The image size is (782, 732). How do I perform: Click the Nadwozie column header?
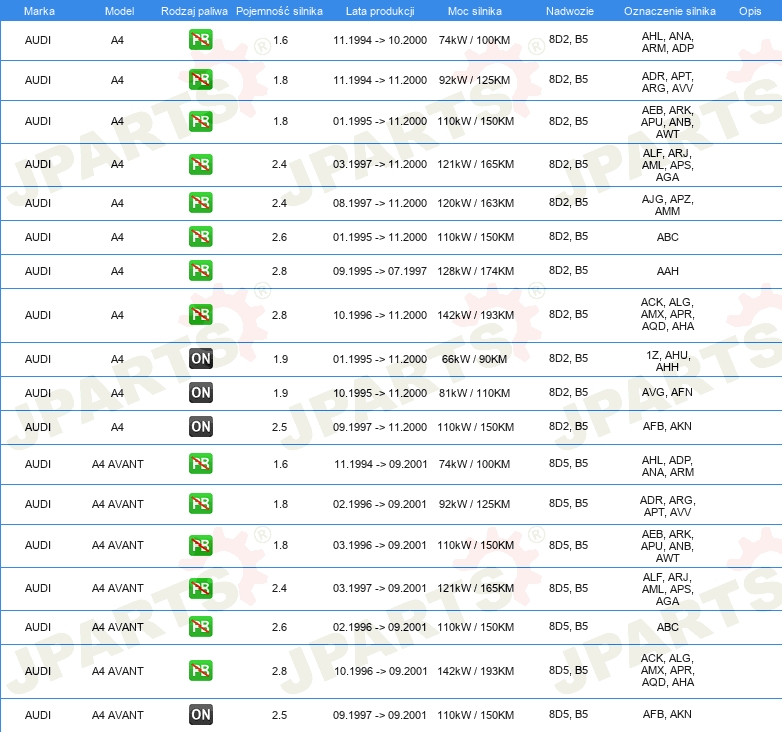click(570, 11)
